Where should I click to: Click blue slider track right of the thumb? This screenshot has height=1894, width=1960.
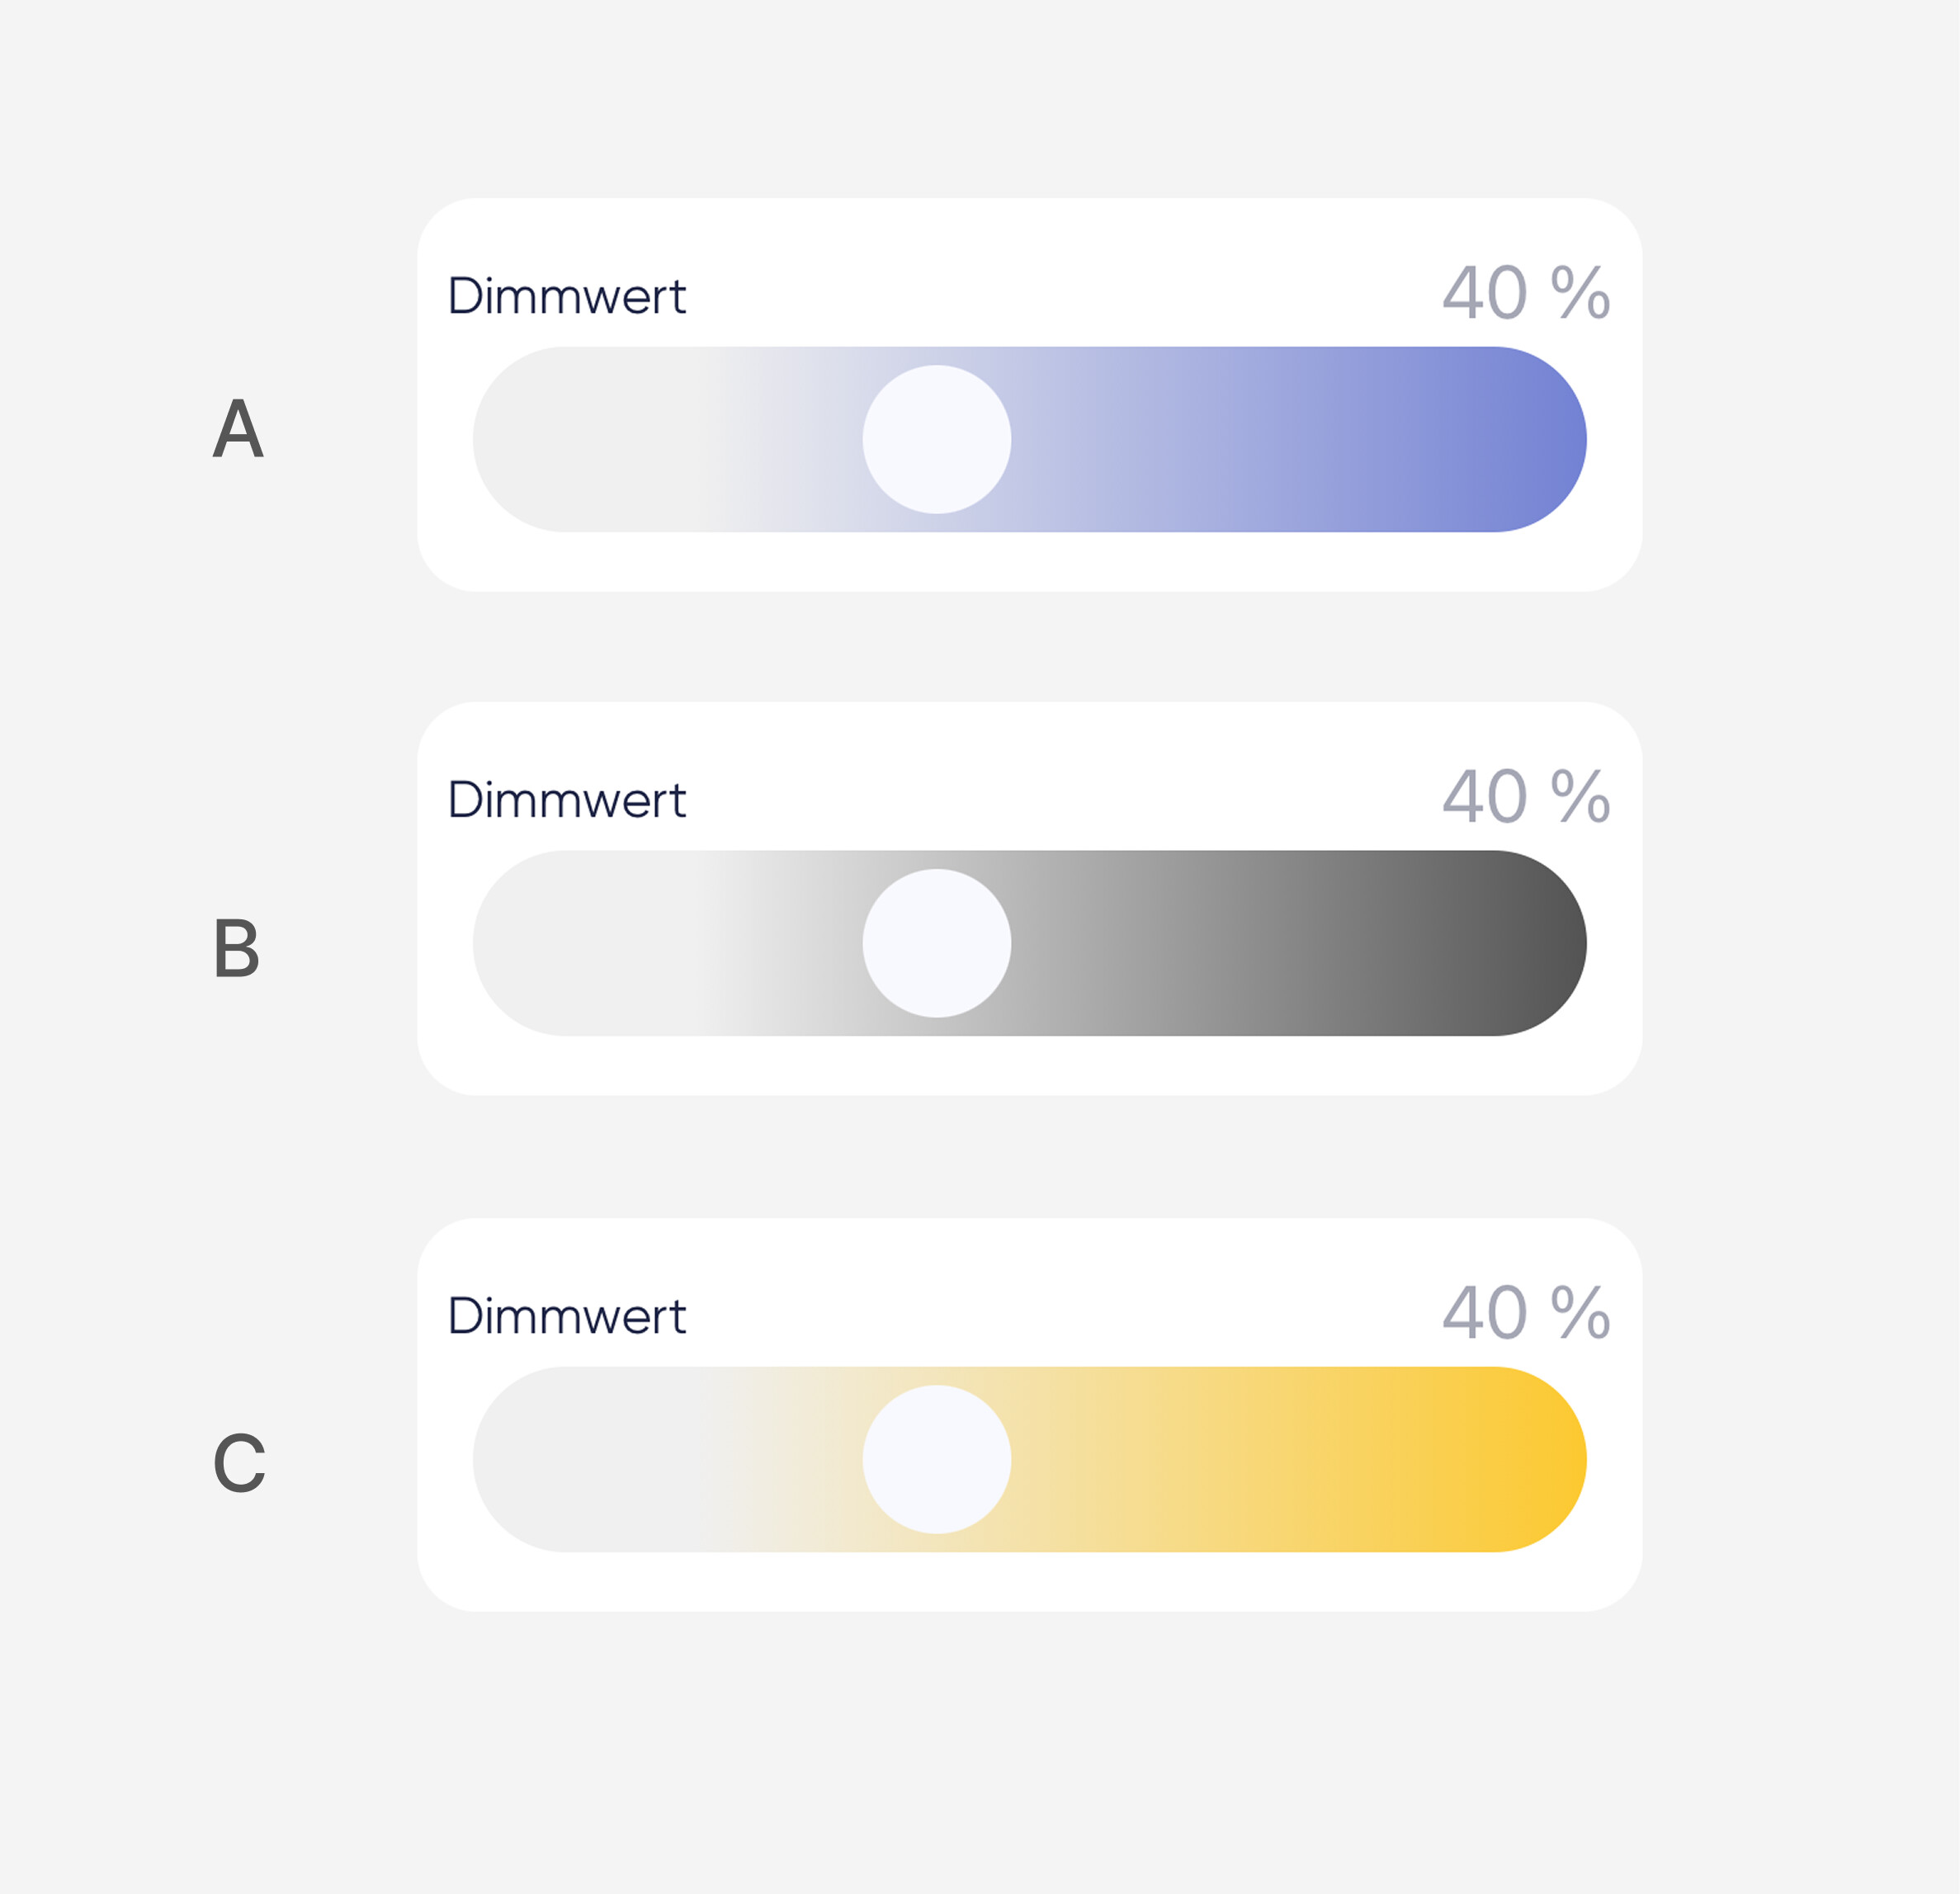(1250, 439)
